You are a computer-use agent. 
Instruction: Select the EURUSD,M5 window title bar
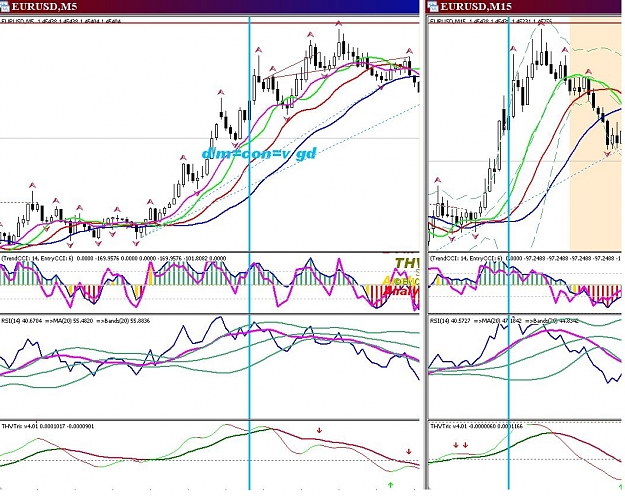pos(209,6)
